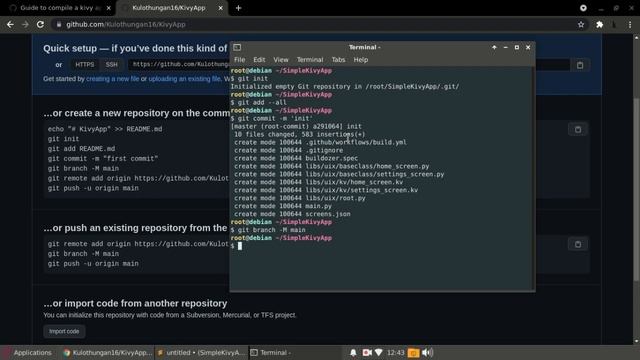Click the profile icon next to extensions
This screenshot has height=360, width=640.
pos(614,24)
